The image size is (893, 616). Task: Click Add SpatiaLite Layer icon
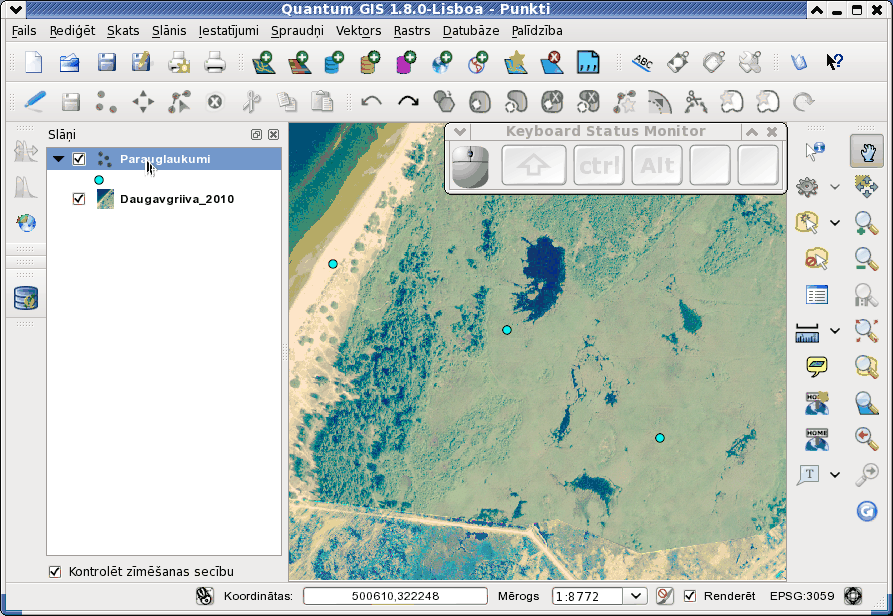(x=370, y=62)
